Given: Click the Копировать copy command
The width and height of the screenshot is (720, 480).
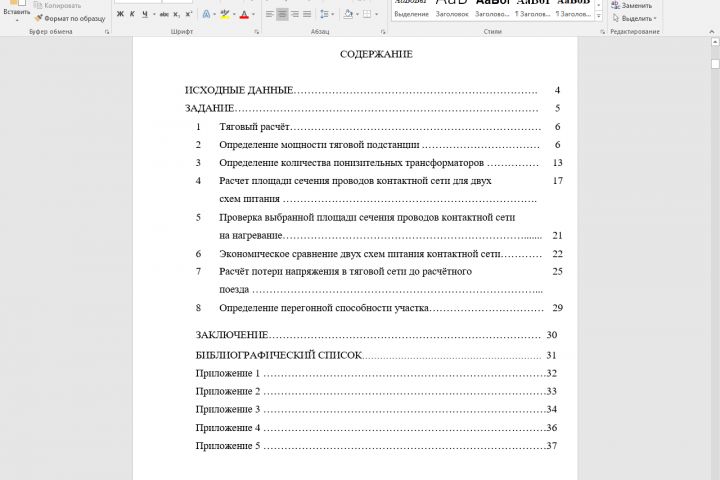Looking at the screenshot, I should pos(58,6).
